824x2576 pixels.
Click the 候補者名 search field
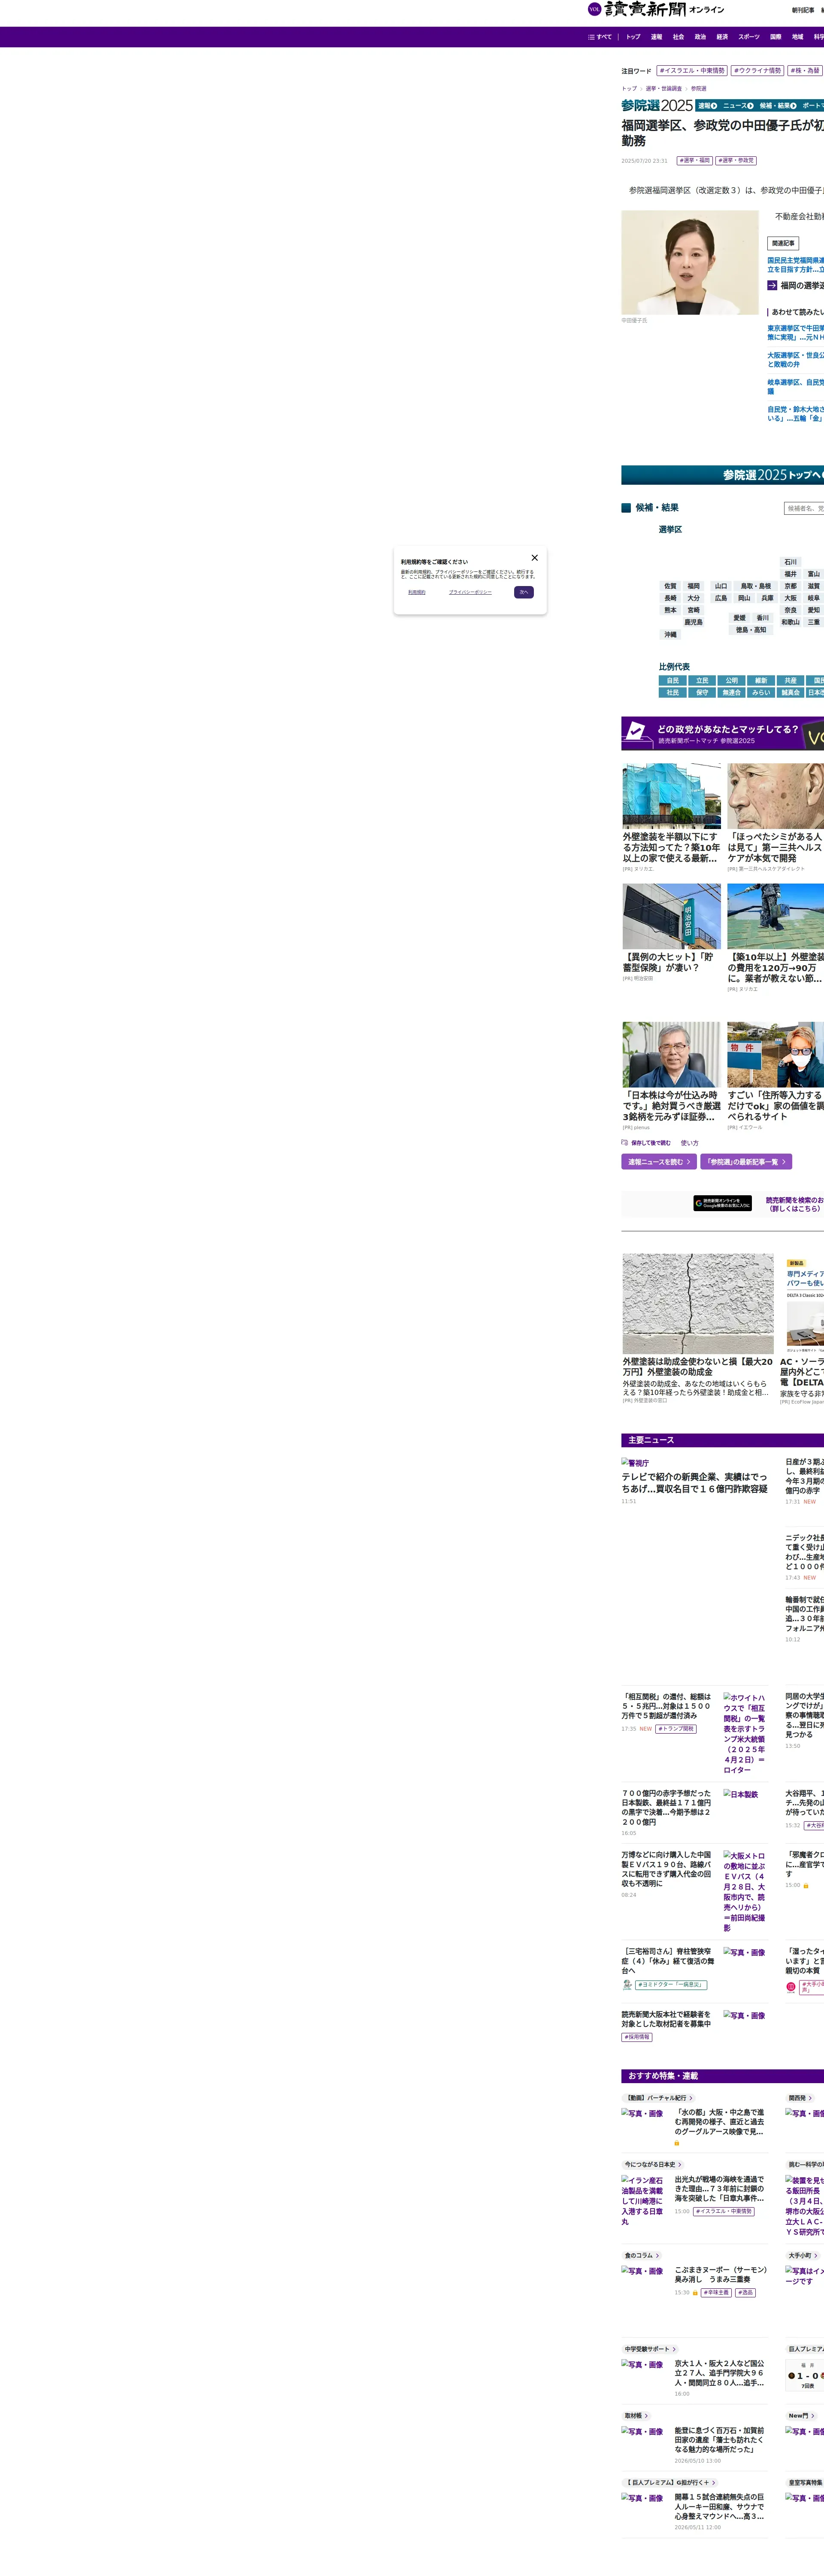point(804,508)
